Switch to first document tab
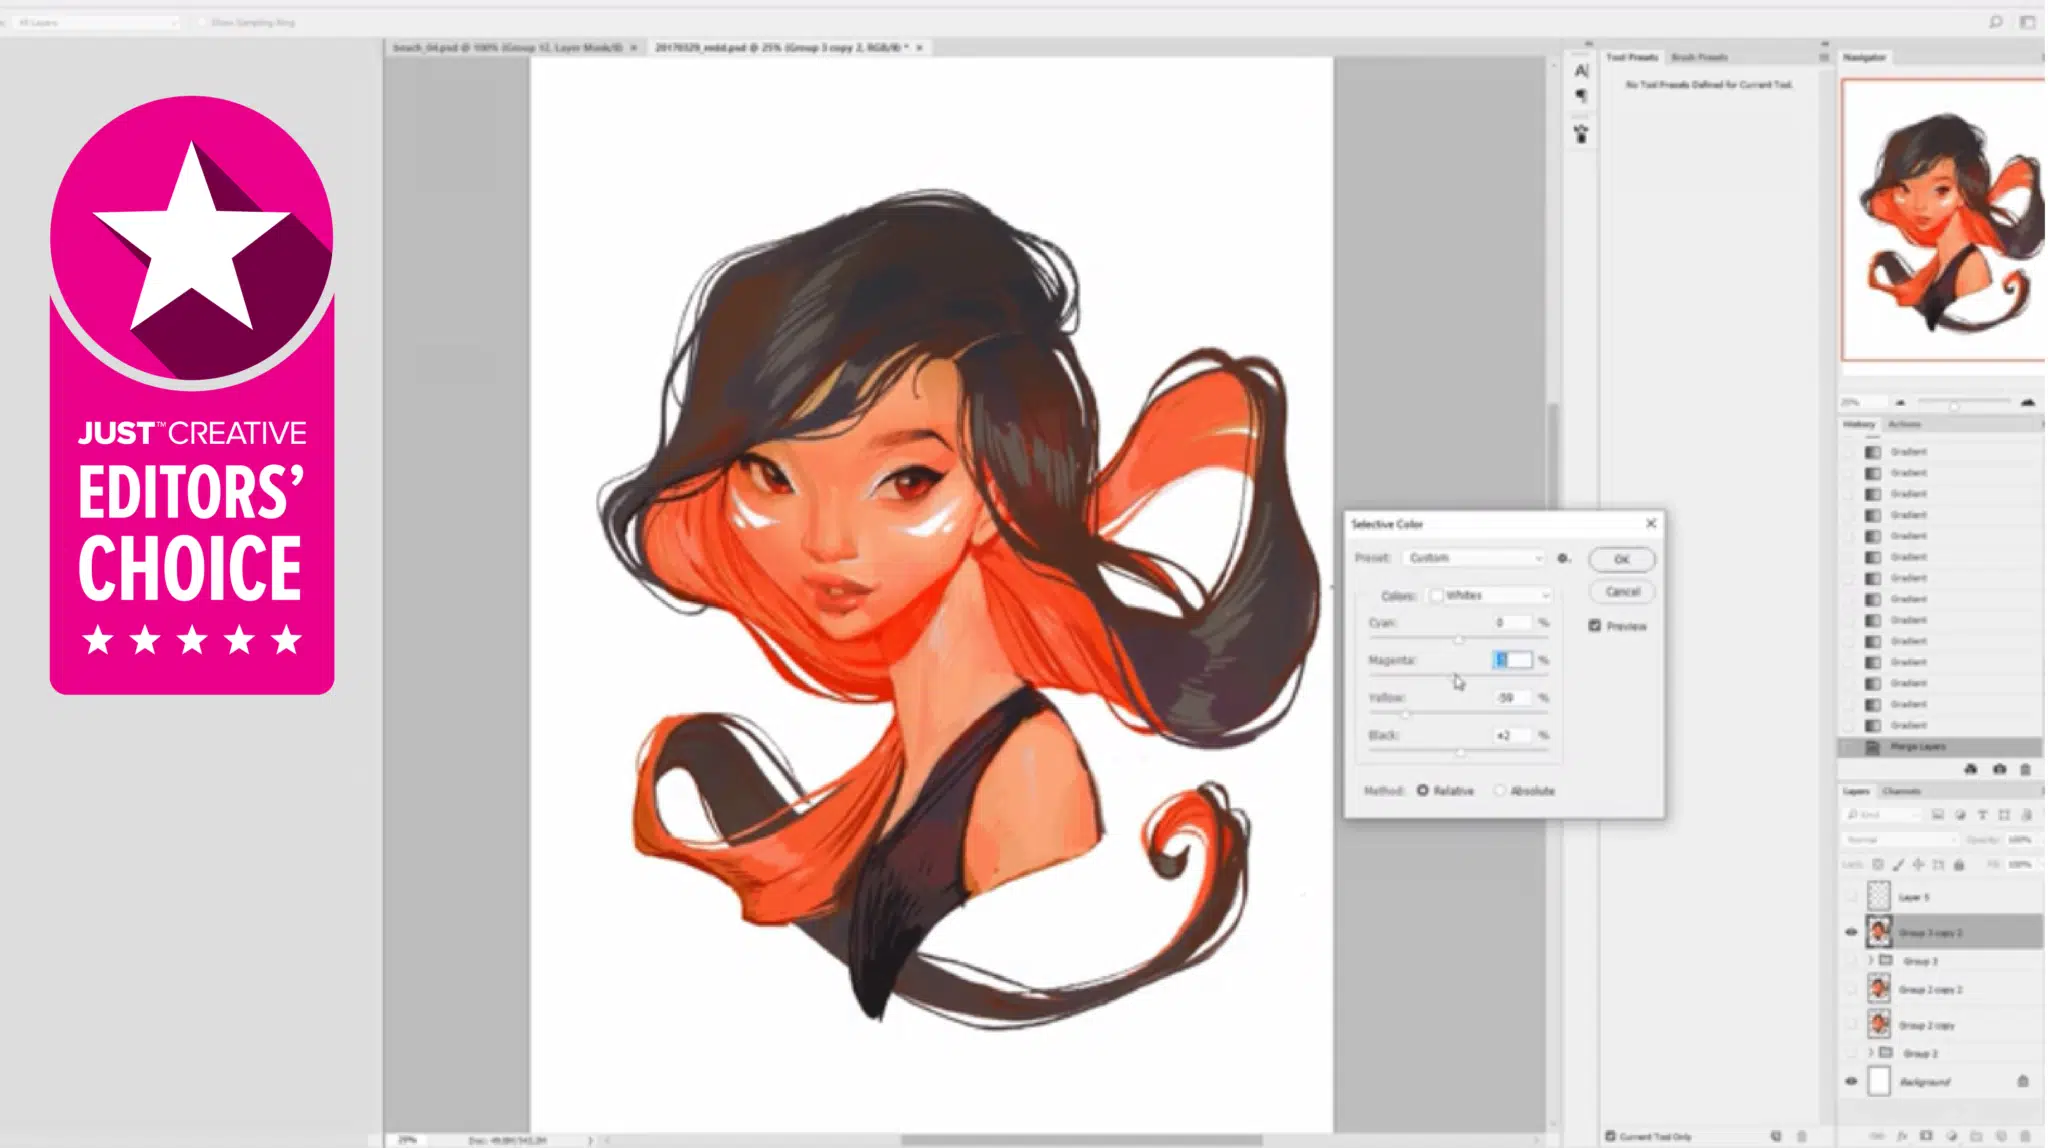The height and width of the screenshot is (1148, 2048). point(514,47)
